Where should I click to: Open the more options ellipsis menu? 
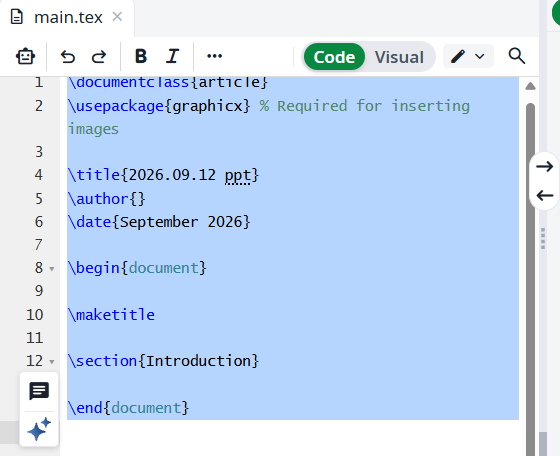tap(214, 56)
